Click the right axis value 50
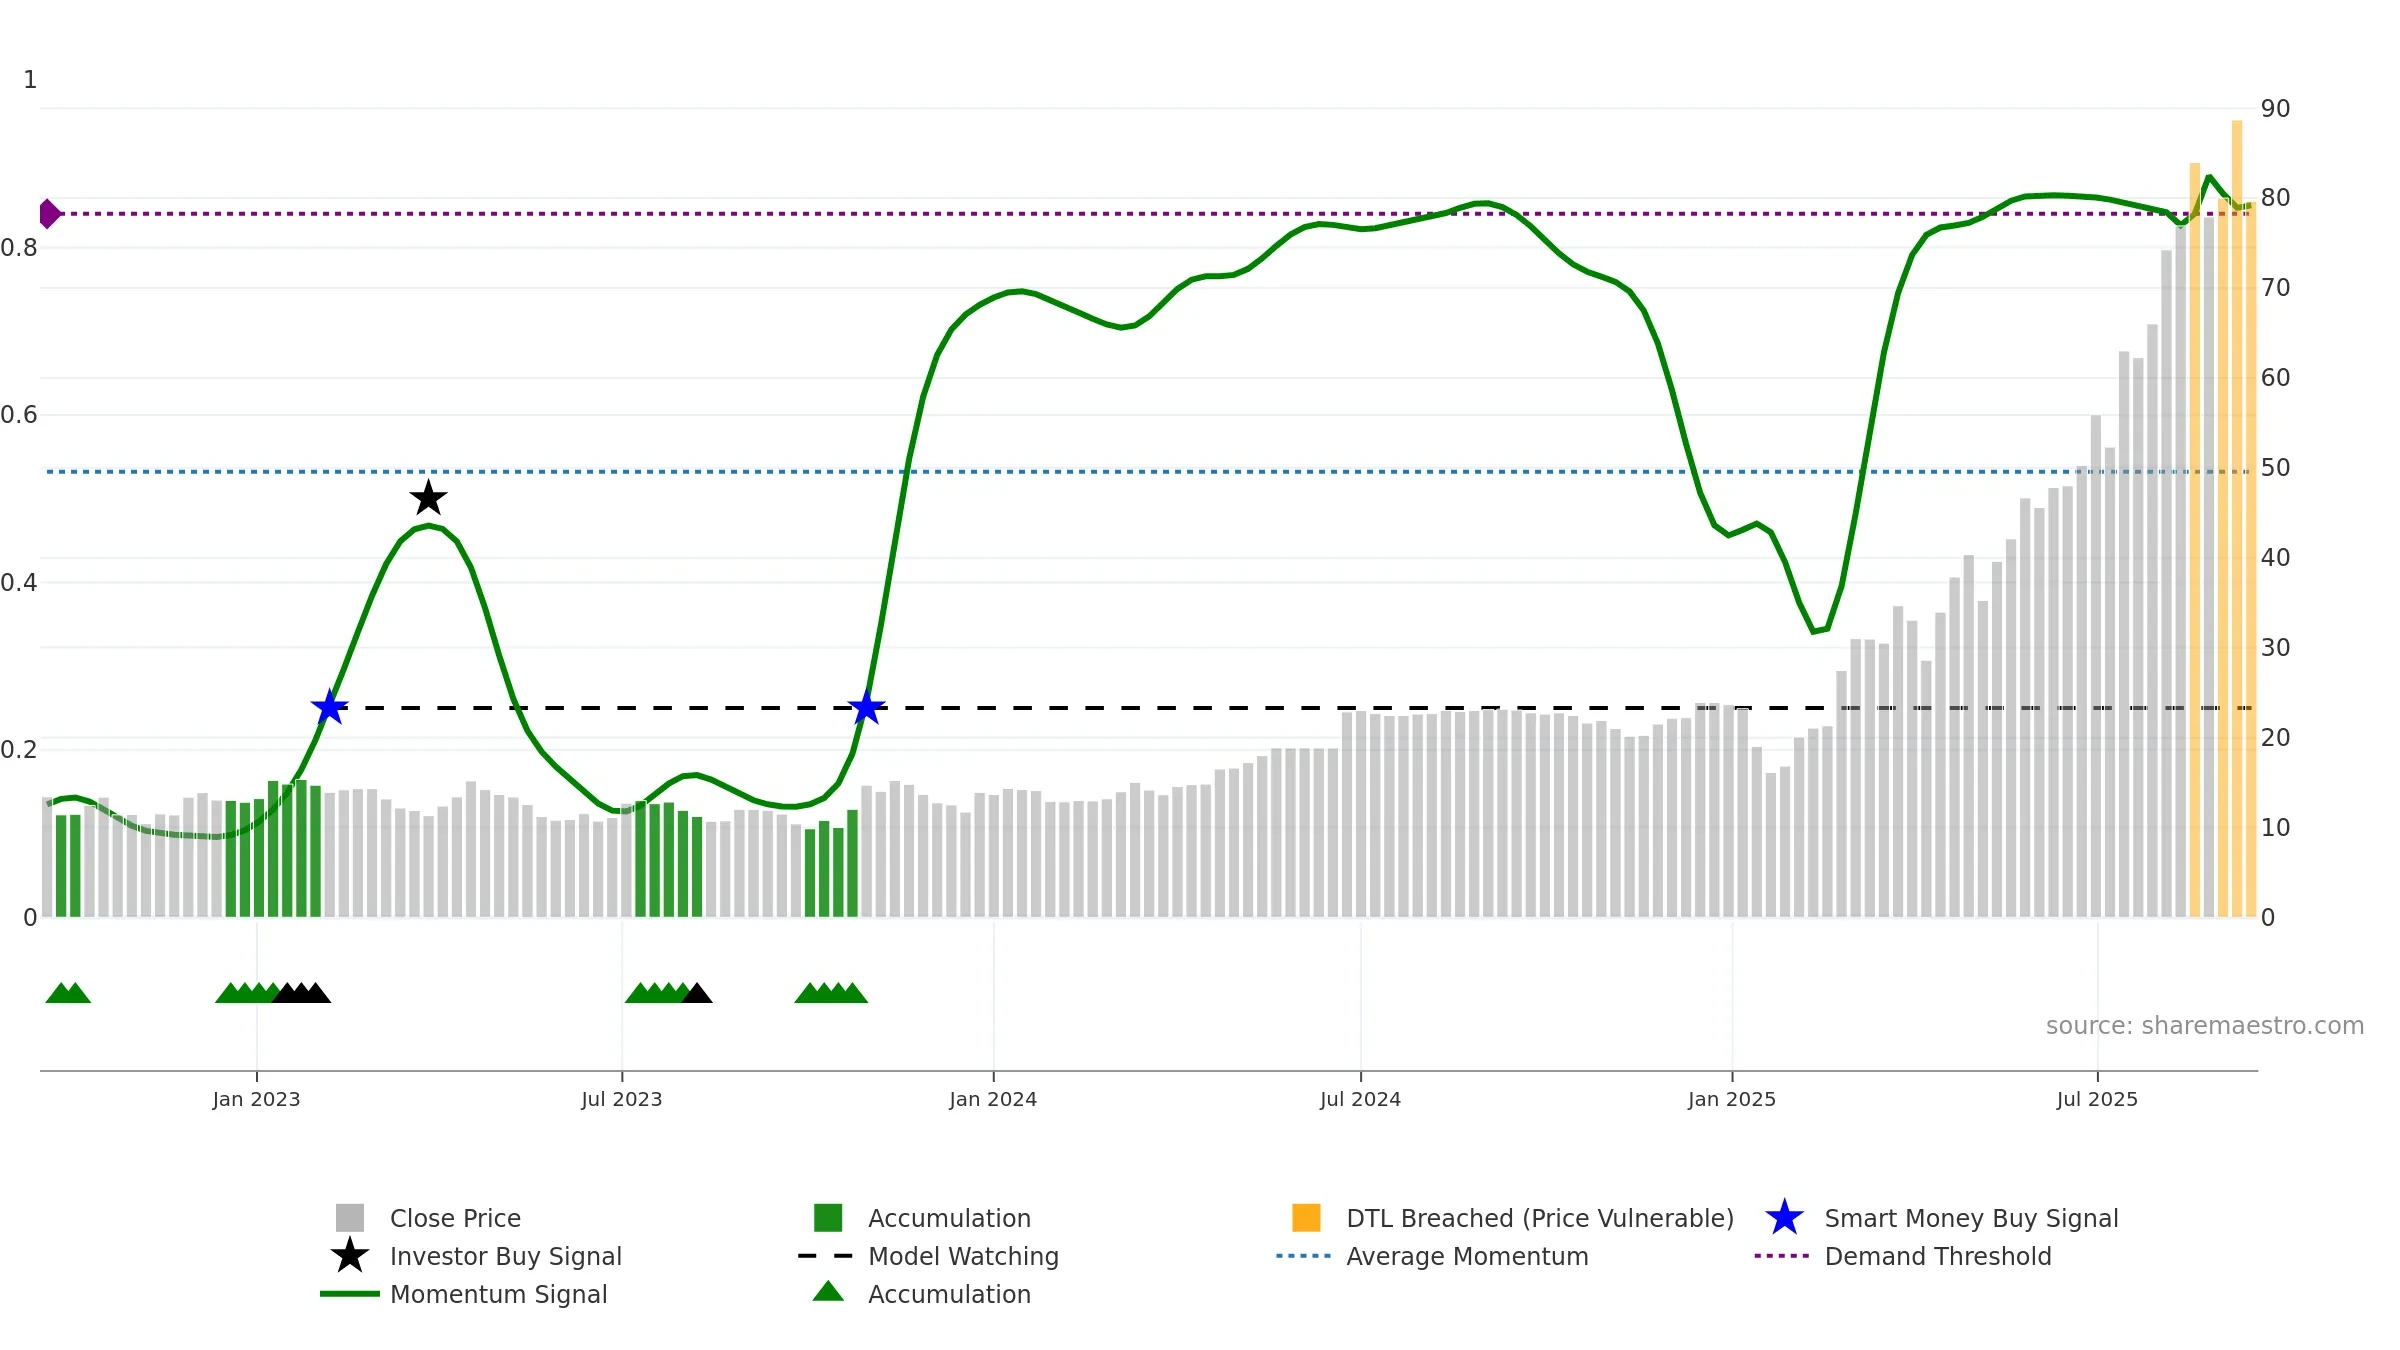This screenshot has width=2400, height=1350. (2275, 468)
